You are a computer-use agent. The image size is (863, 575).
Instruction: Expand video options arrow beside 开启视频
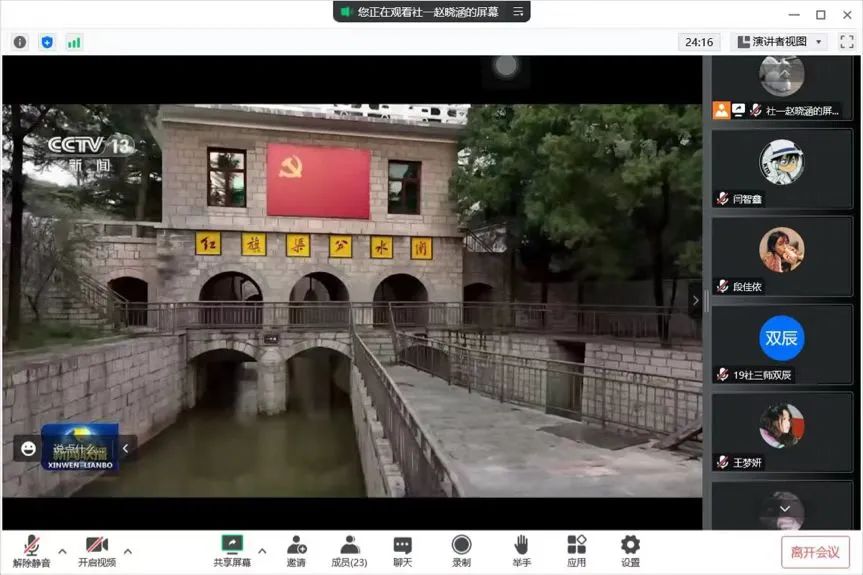click(x=127, y=550)
